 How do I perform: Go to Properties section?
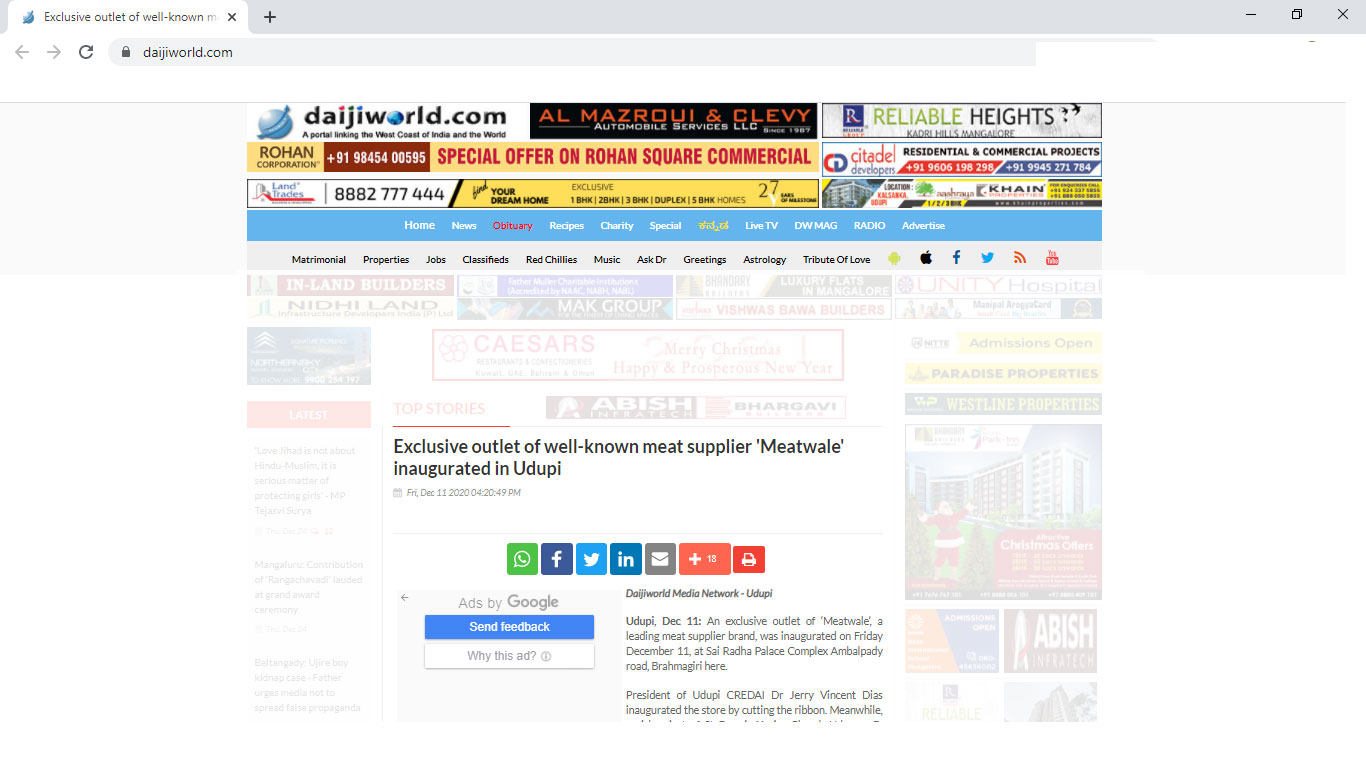386,259
